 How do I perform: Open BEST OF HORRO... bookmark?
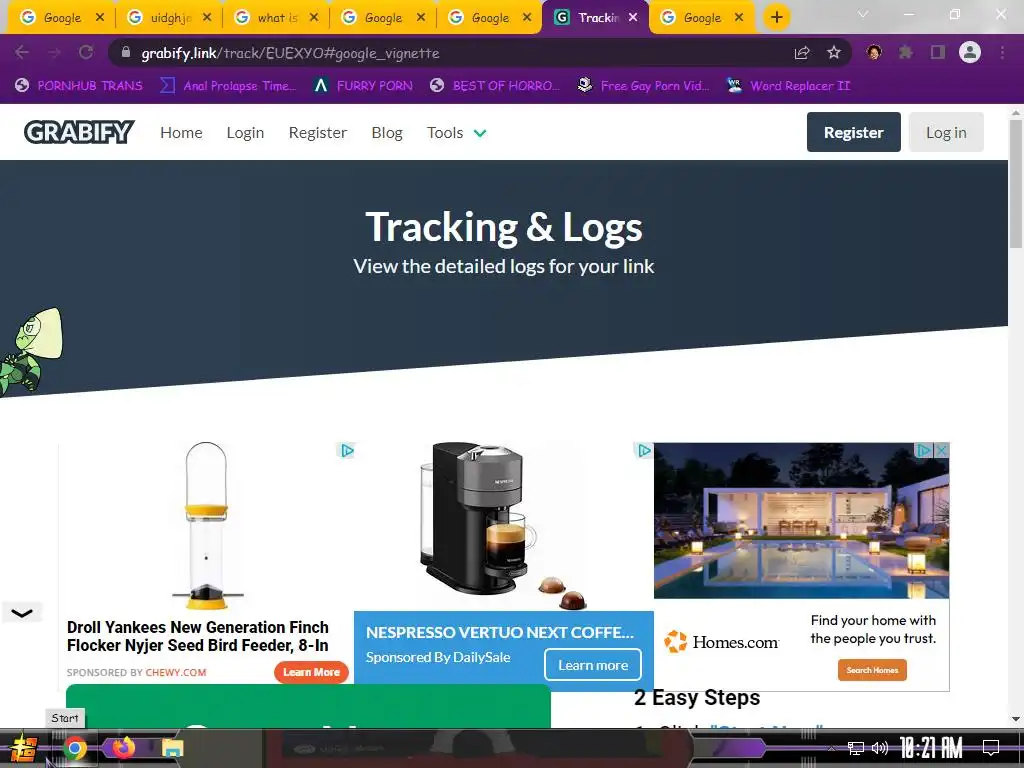click(x=495, y=86)
